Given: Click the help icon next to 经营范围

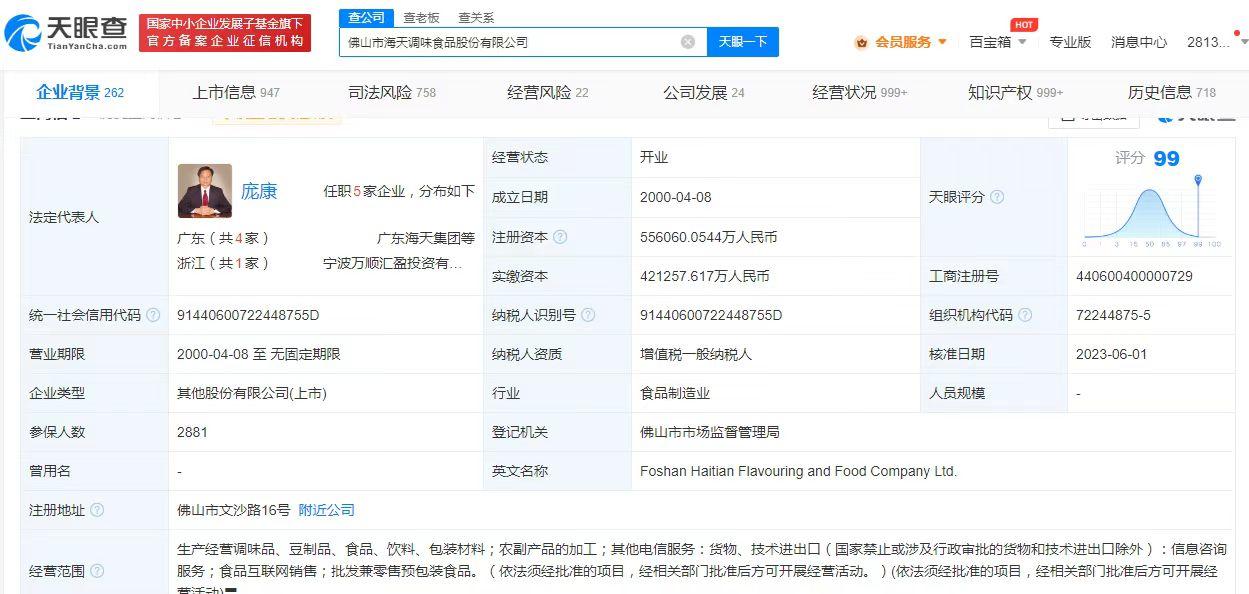Looking at the screenshot, I should point(97,571).
